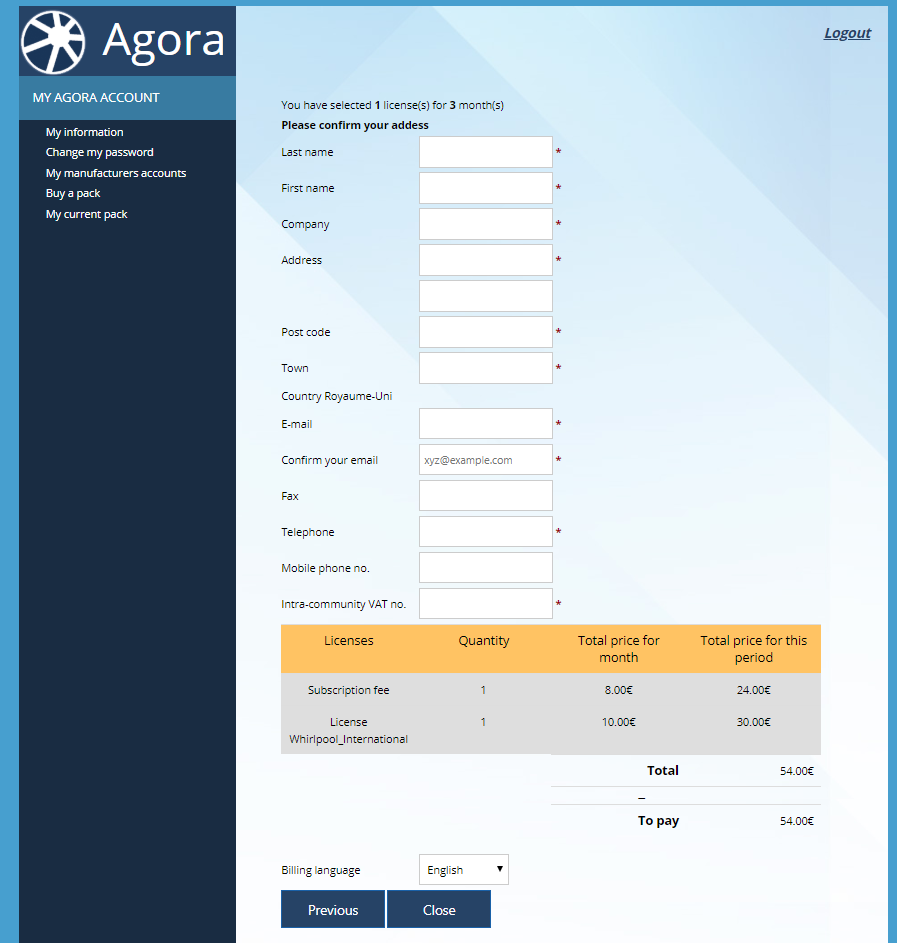Click Total price for this period header
Screen dimensions: 897x944
754,649
